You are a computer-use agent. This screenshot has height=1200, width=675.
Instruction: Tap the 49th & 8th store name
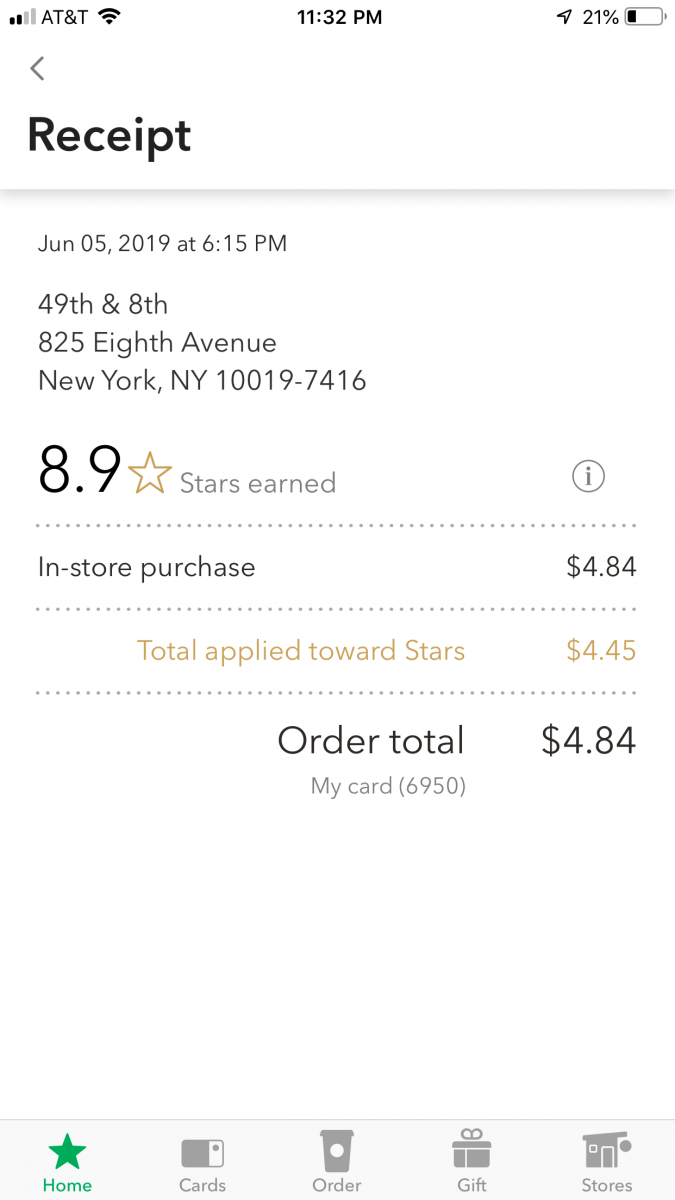[x=103, y=304]
